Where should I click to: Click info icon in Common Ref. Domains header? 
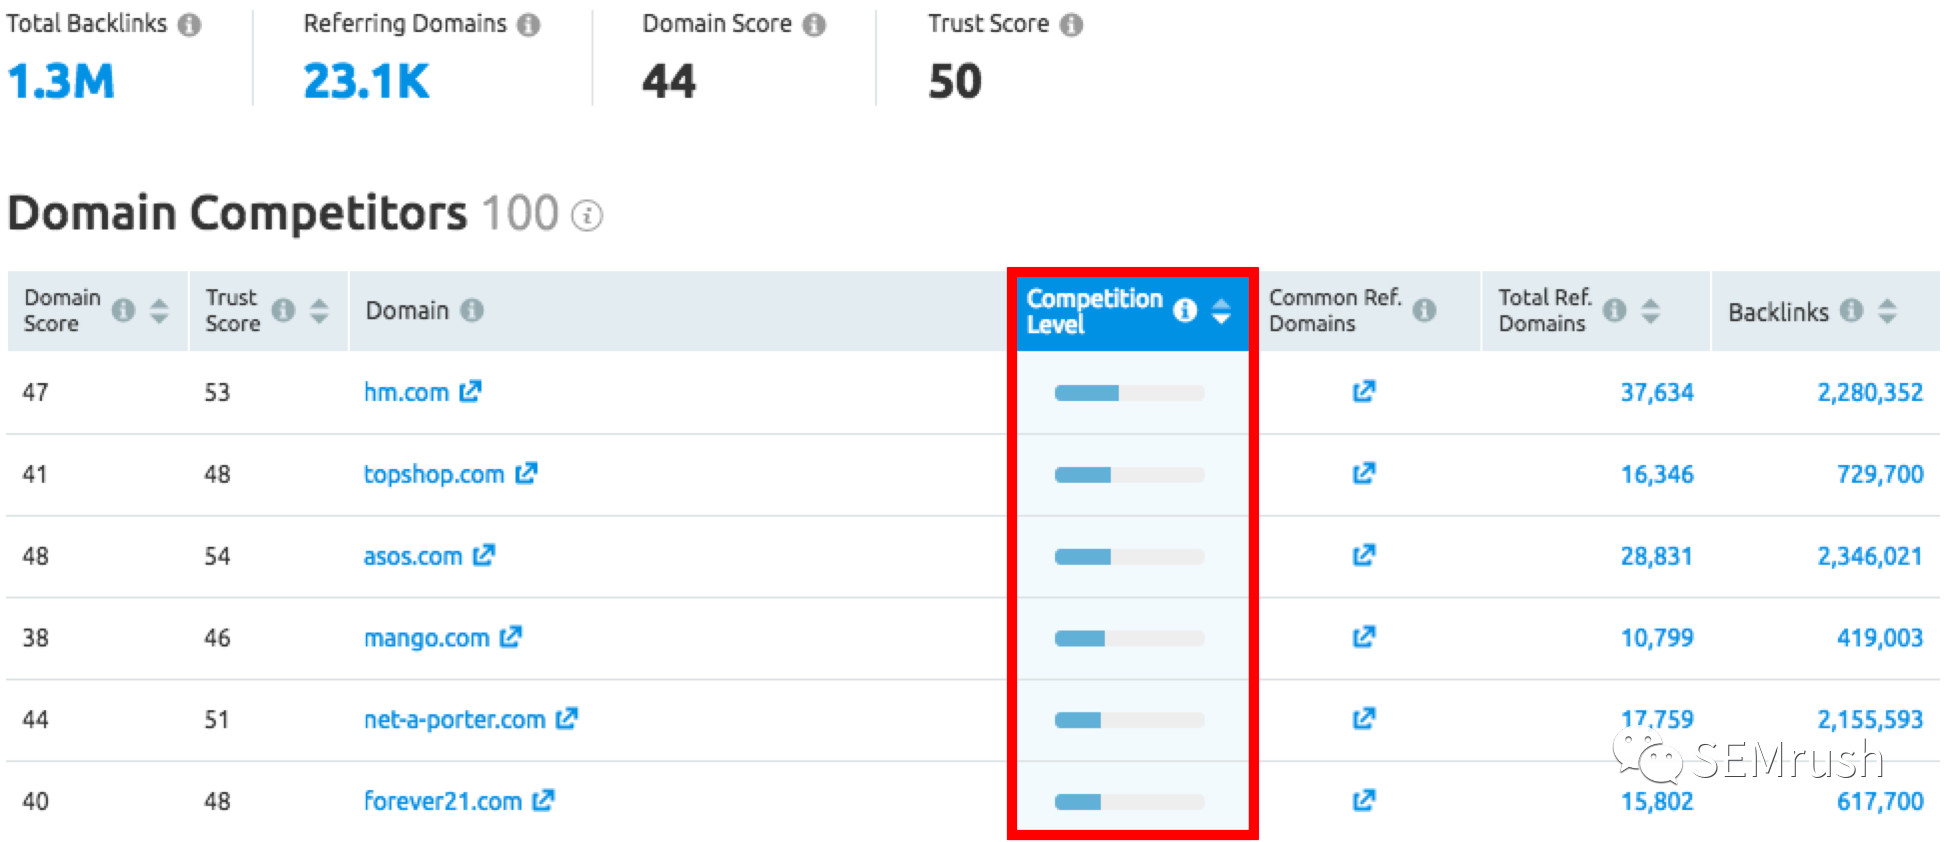[x=1425, y=310]
